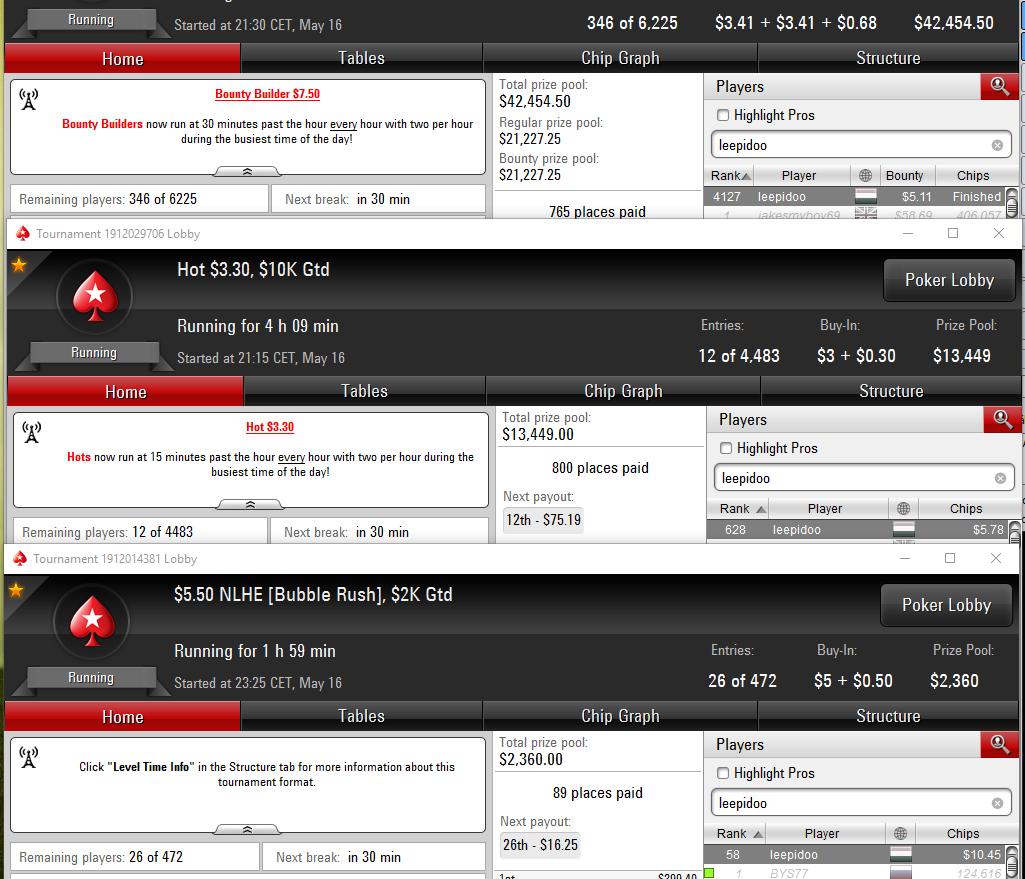Toggle Highlight Pros in Bubble Rush lobby
Viewport: 1025px width, 879px height.
pyautogui.click(x=723, y=773)
